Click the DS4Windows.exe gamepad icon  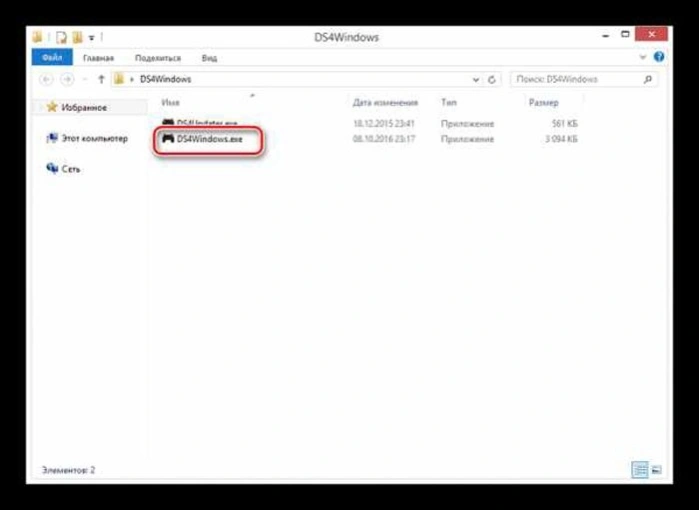point(168,139)
